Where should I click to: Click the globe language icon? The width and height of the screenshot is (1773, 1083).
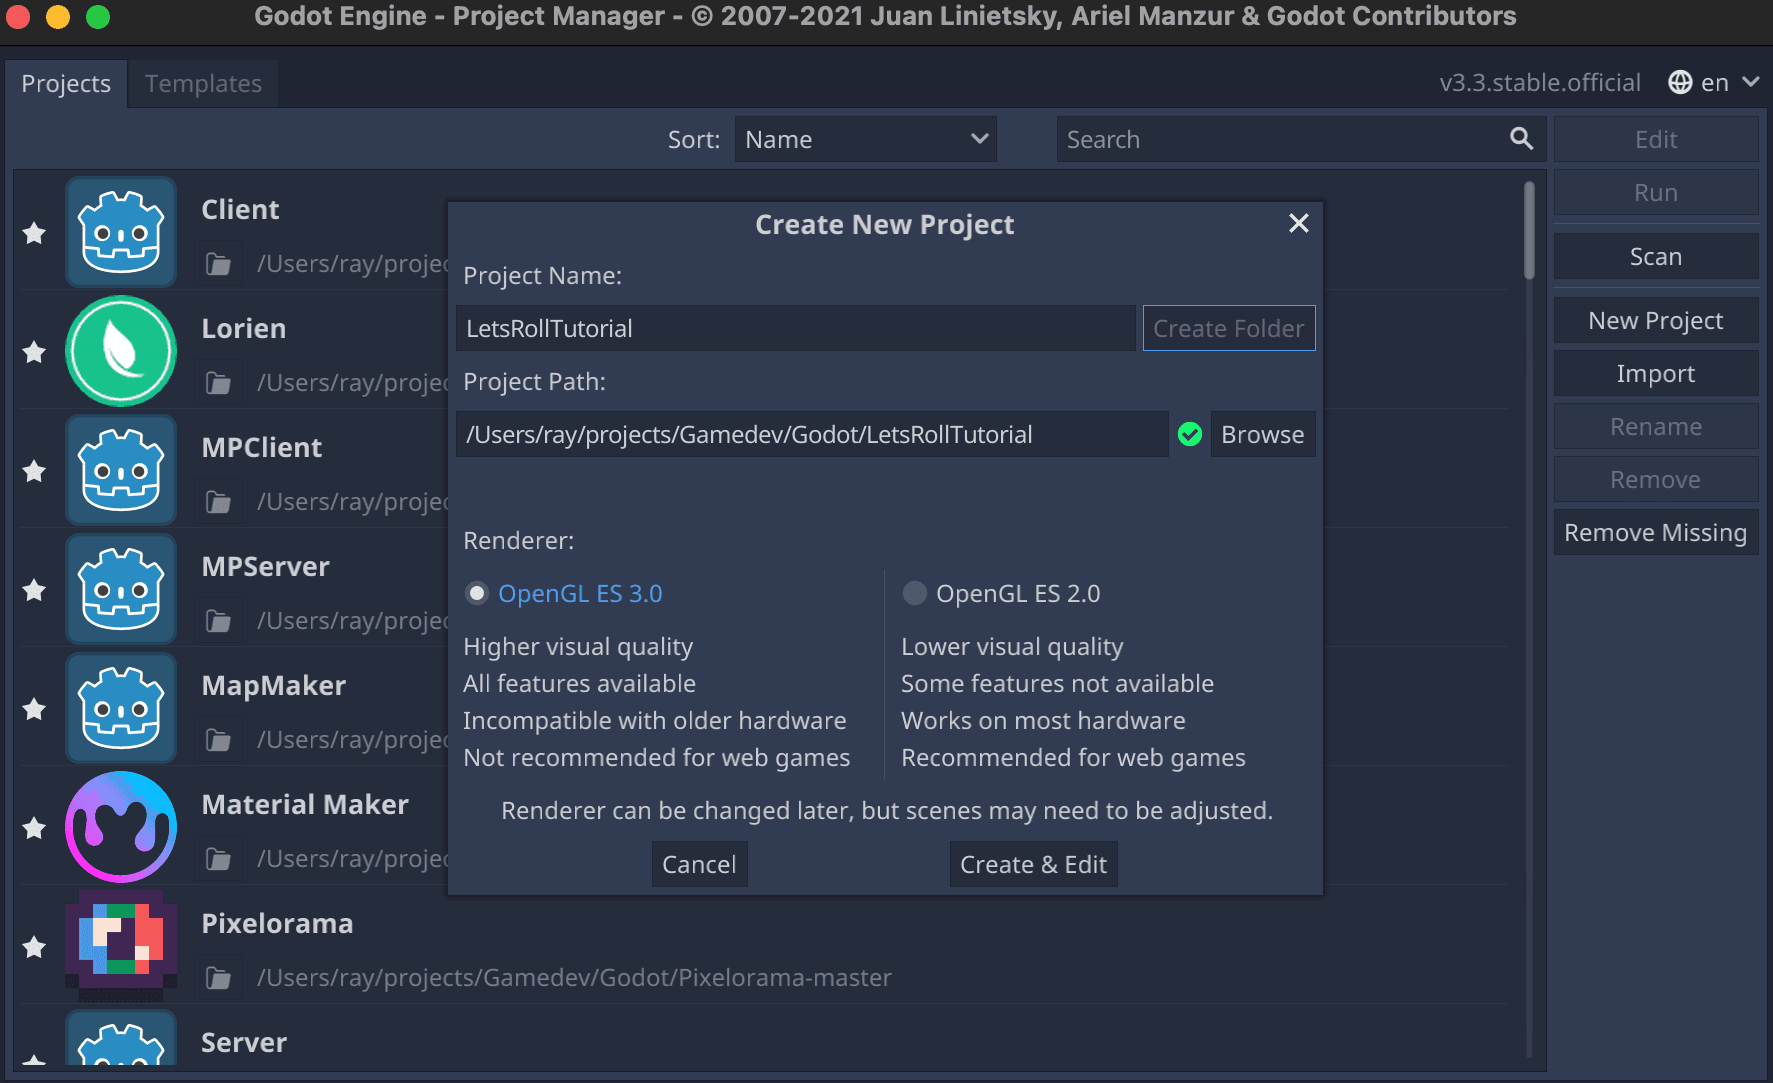1680,83
